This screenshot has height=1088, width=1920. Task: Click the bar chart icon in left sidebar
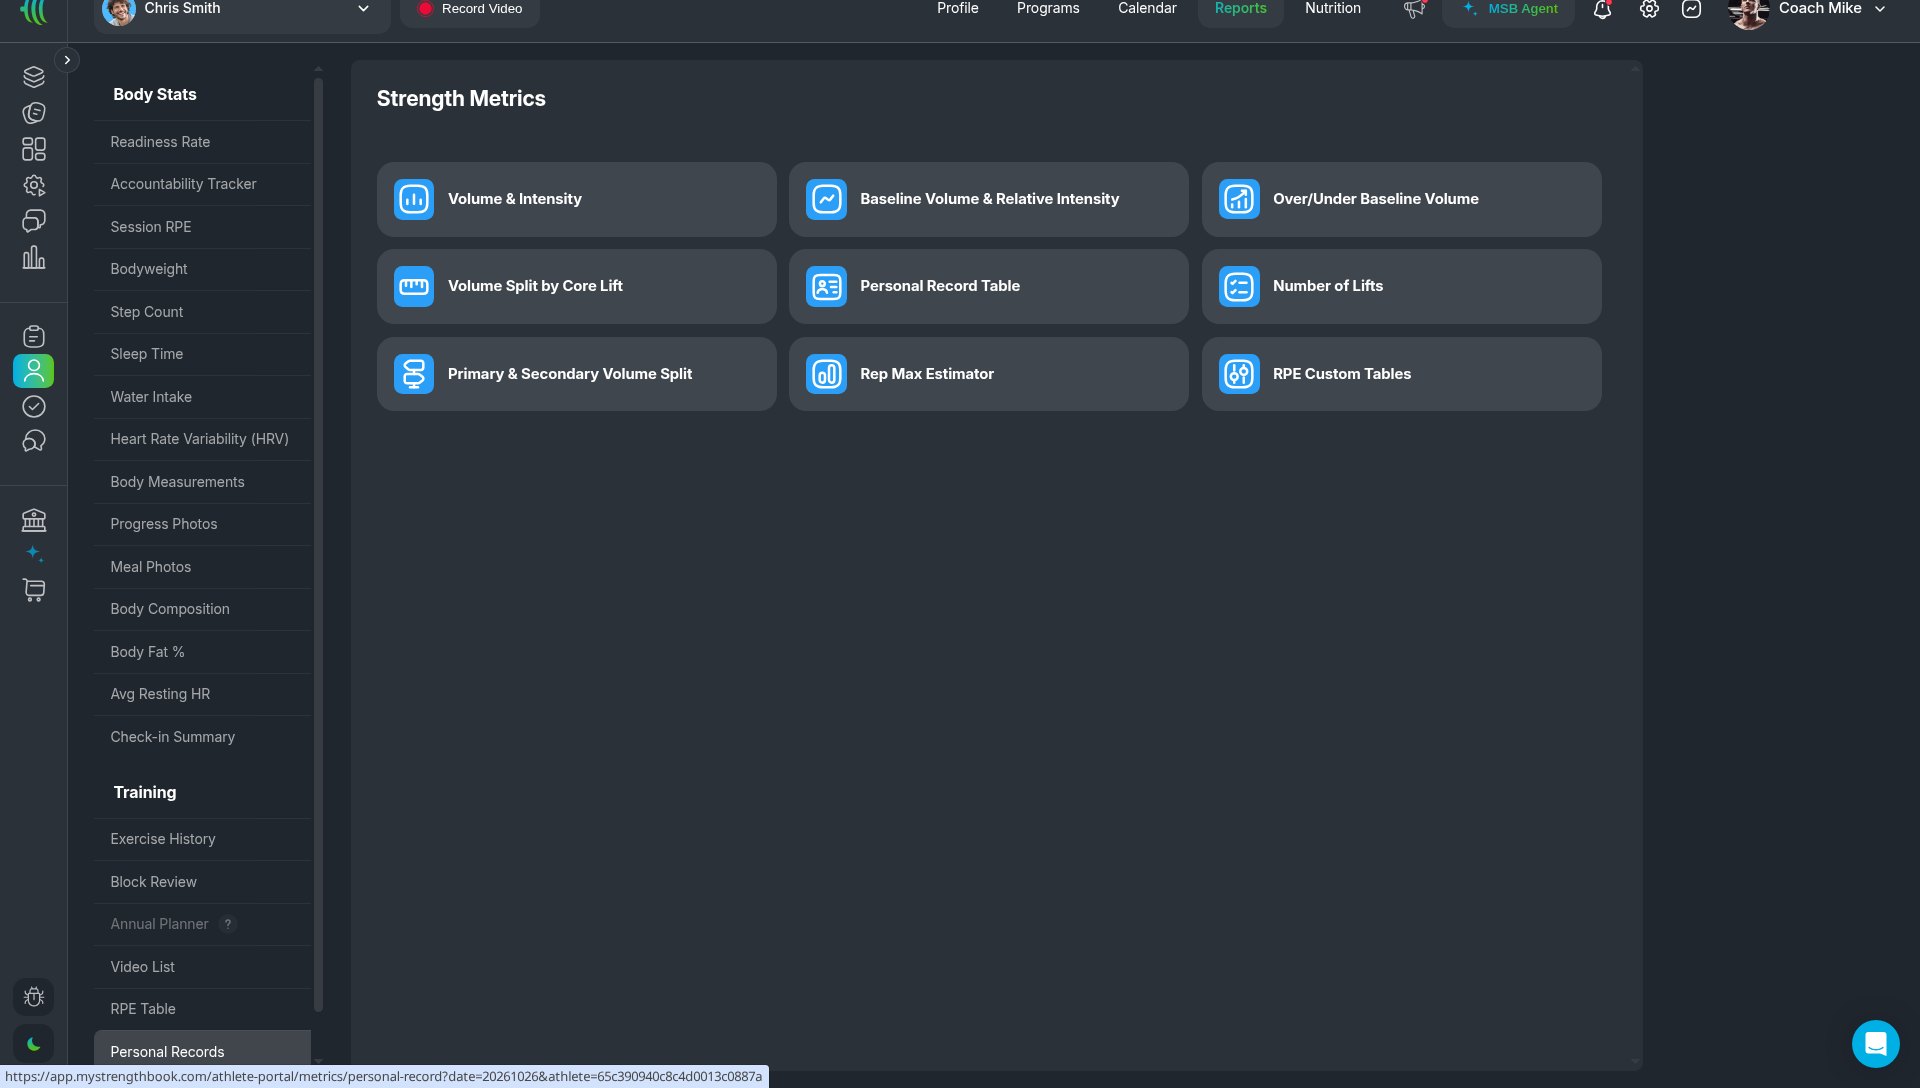point(34,258)
